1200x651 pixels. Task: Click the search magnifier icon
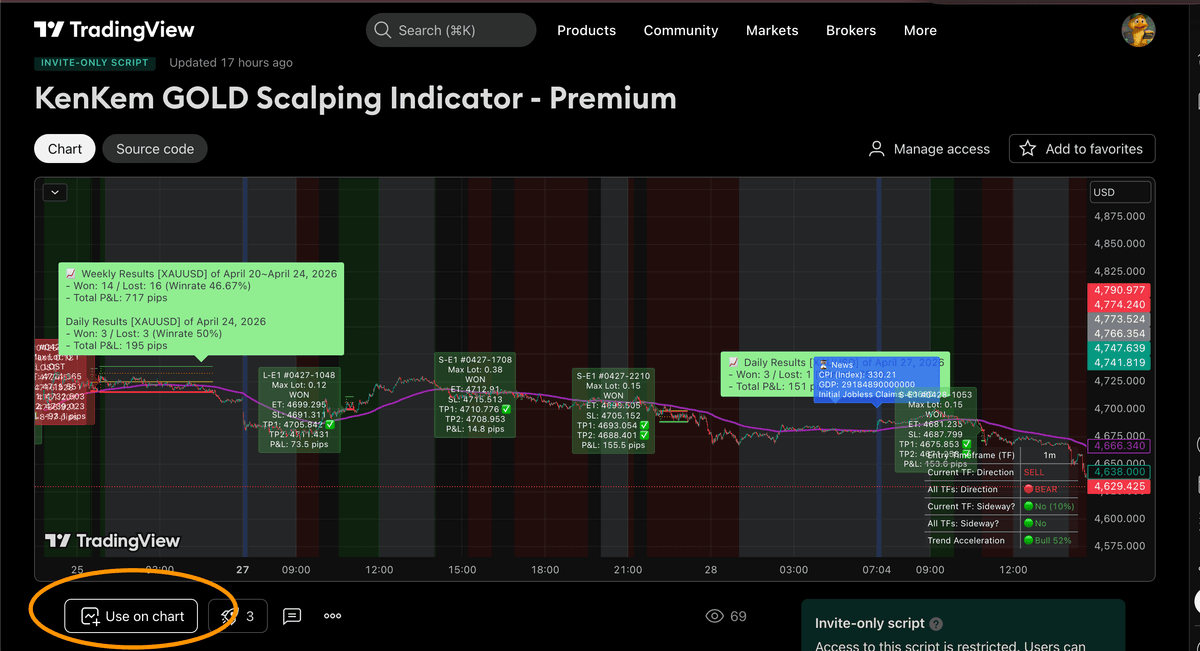(382, 30)
